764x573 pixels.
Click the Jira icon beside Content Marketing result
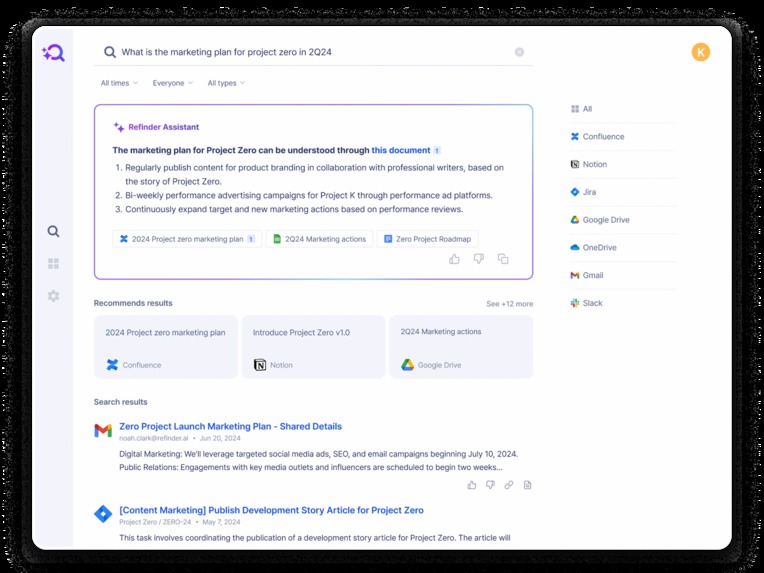(103, 514)
